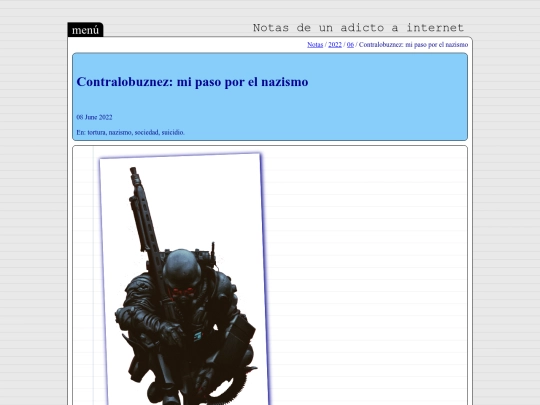Select the suicidio tag

click(x=173, y=132)
